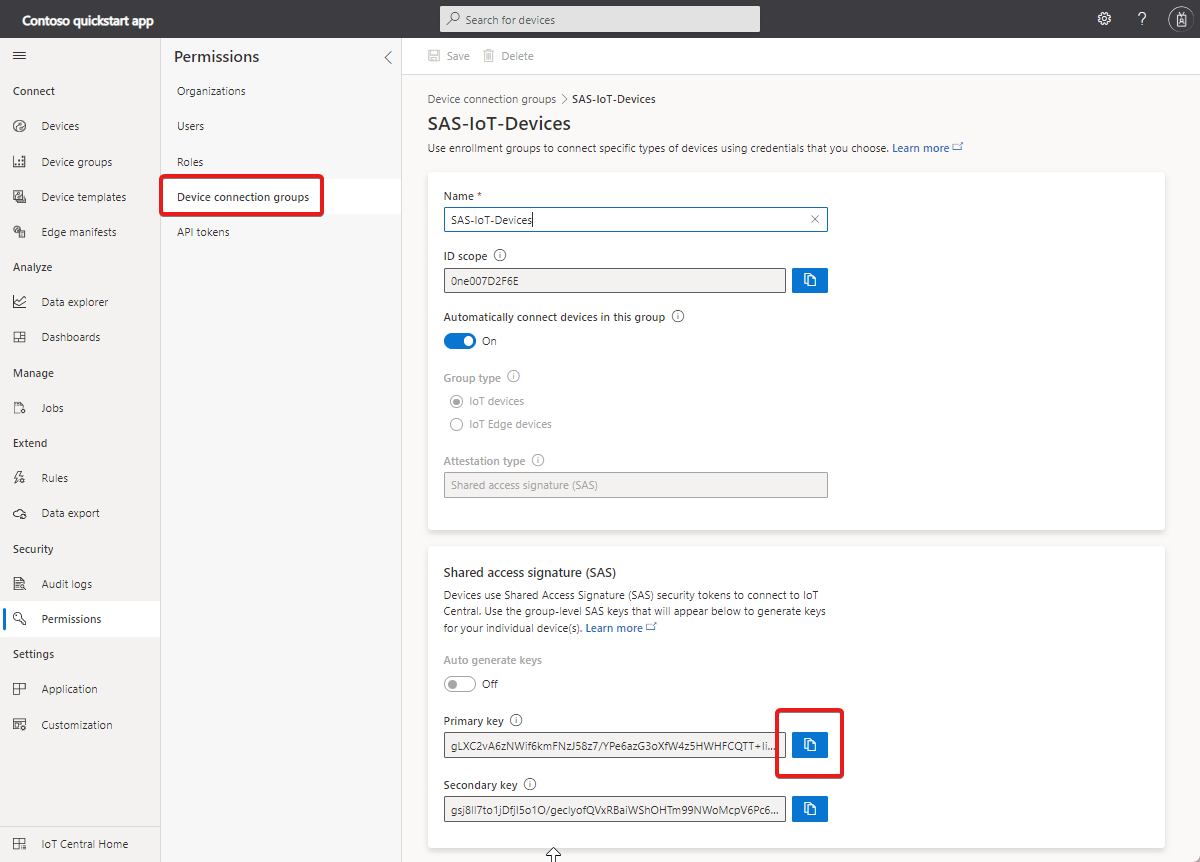Show Group type info icon
Screen dimensions: 1200x862
[514, 377]
